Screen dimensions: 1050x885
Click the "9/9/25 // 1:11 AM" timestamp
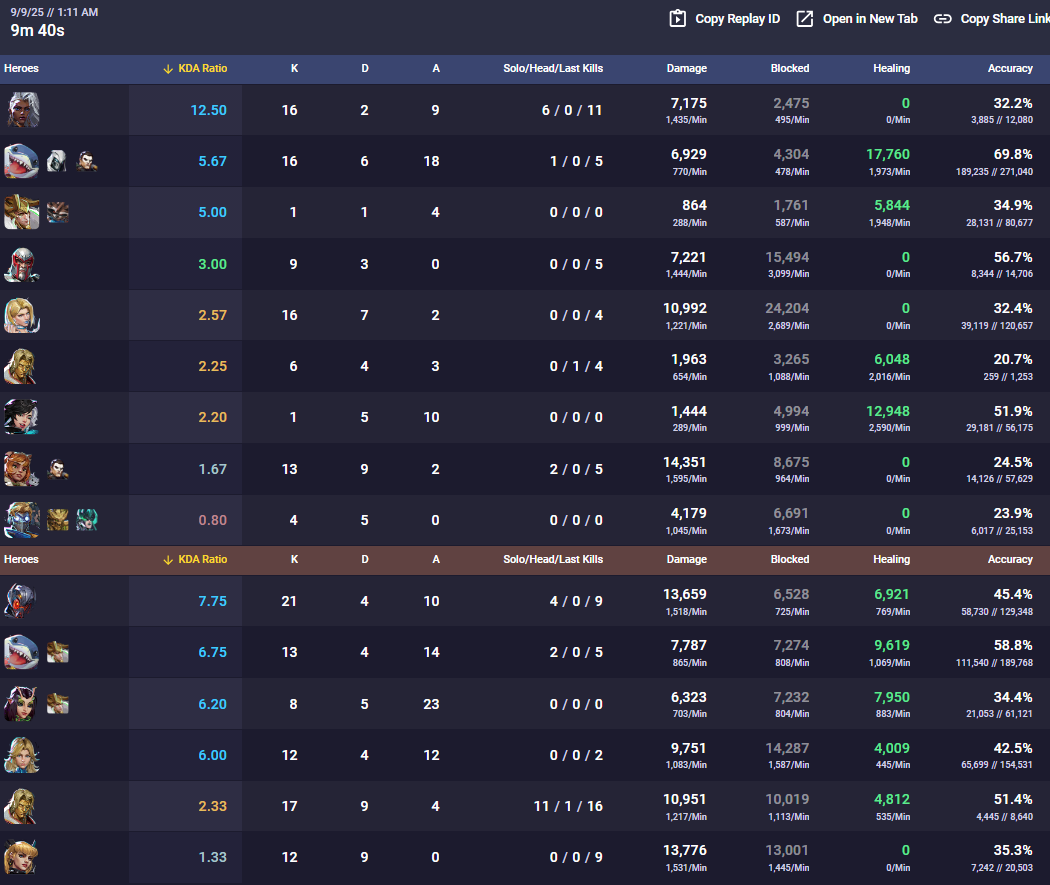(x=54, y=12)
